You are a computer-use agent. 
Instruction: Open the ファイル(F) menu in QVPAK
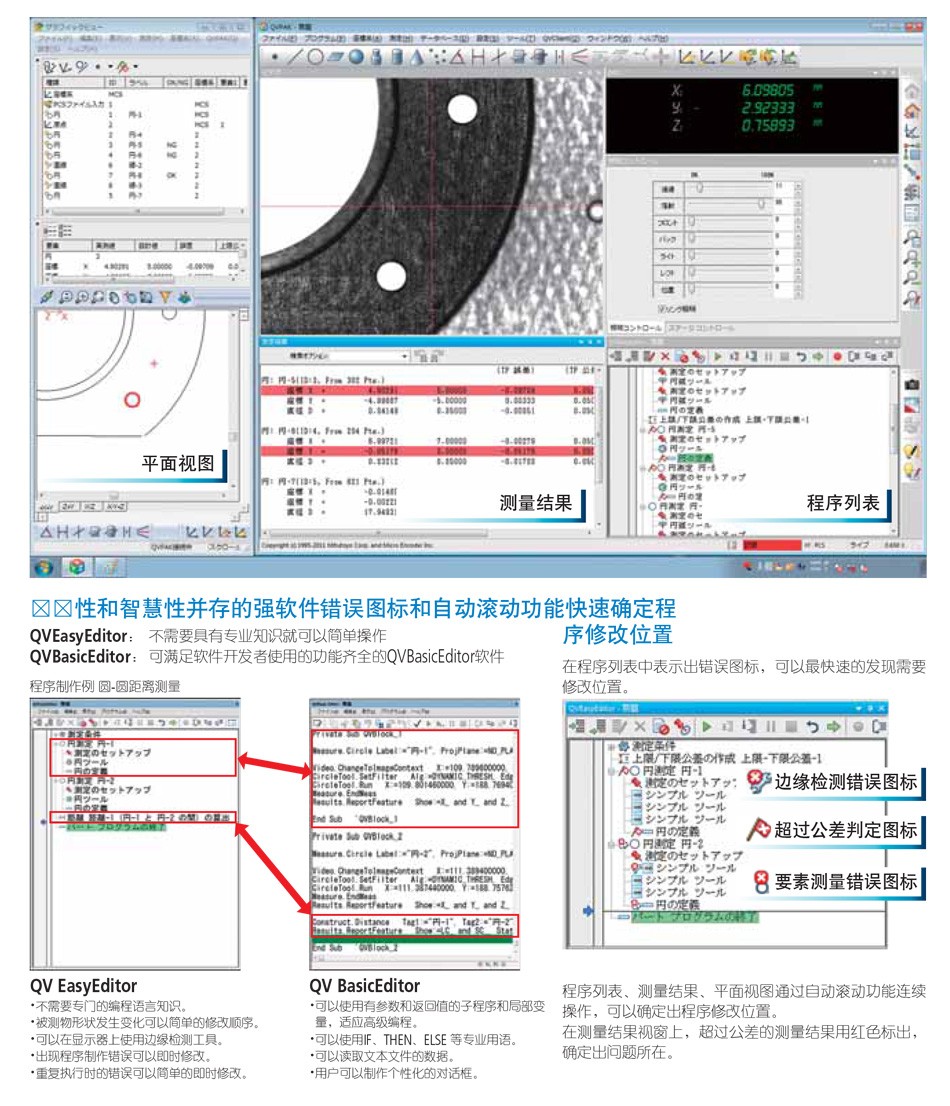[x=280, y=39]
